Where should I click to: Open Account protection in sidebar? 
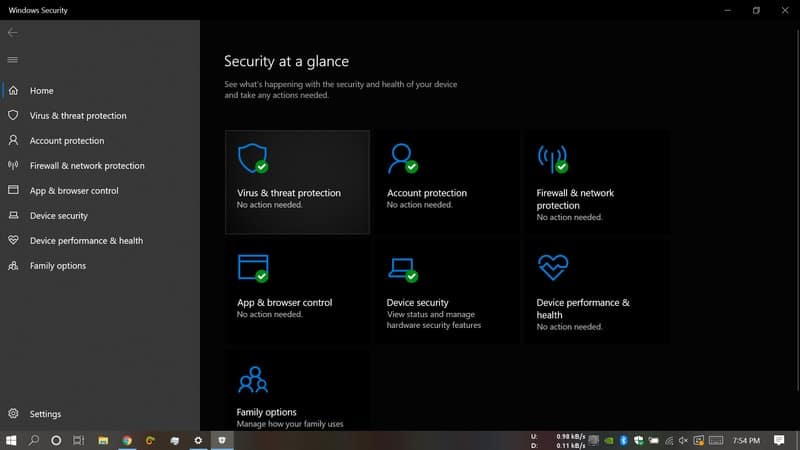[100, 140]
